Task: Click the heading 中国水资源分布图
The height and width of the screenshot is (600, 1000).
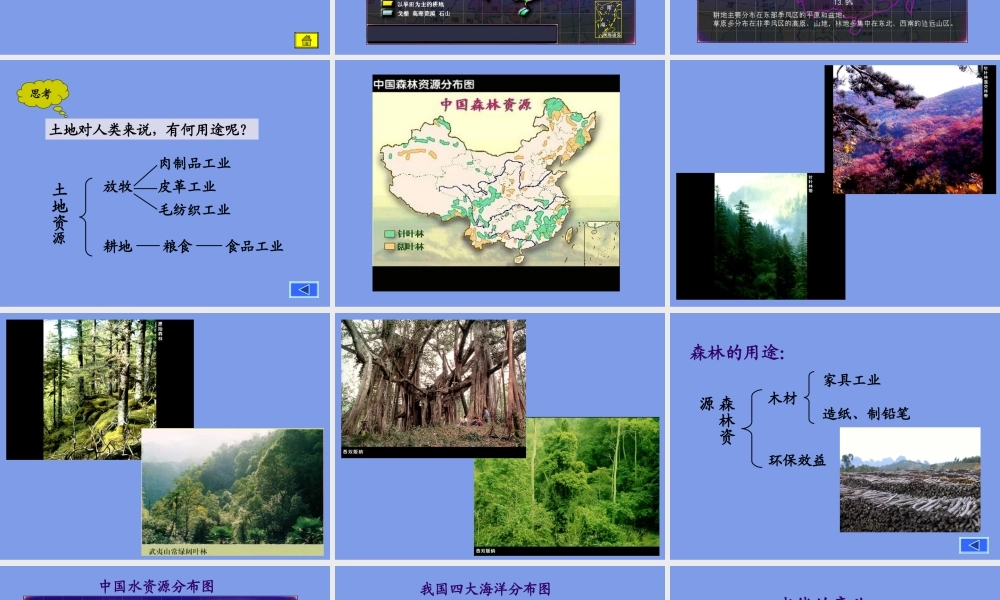Action: (156, 586)
